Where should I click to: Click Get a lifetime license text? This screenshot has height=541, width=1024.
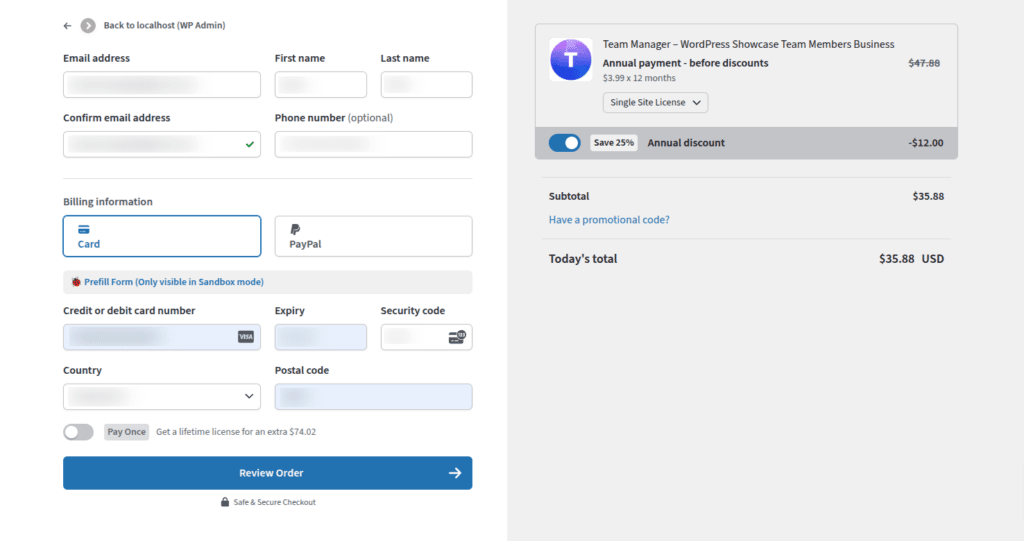(x=236, y=432)
